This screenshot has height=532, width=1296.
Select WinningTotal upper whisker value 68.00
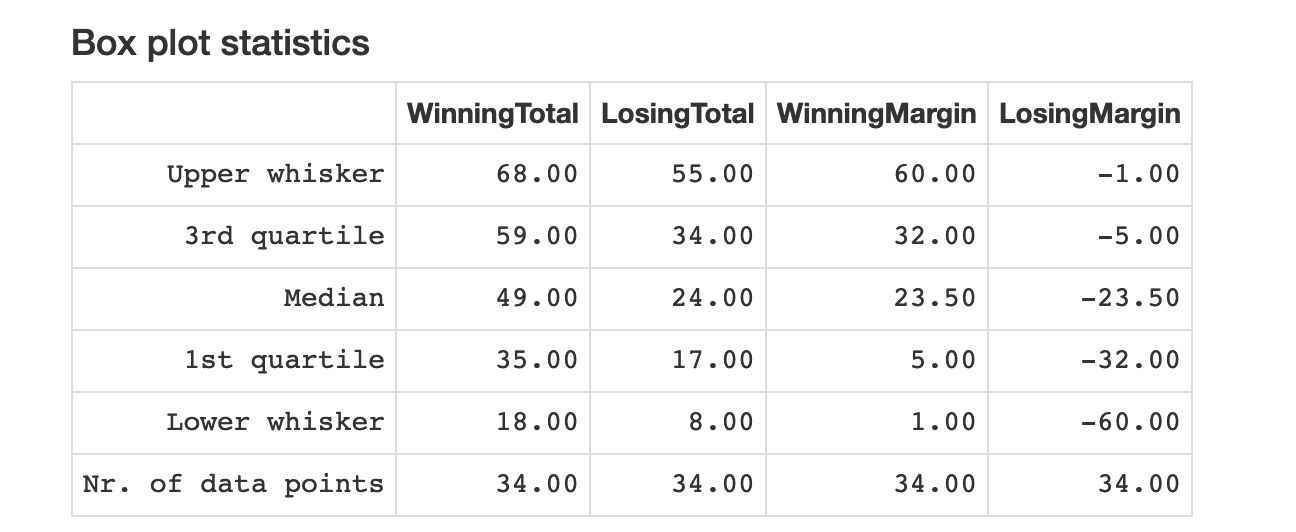537,174
